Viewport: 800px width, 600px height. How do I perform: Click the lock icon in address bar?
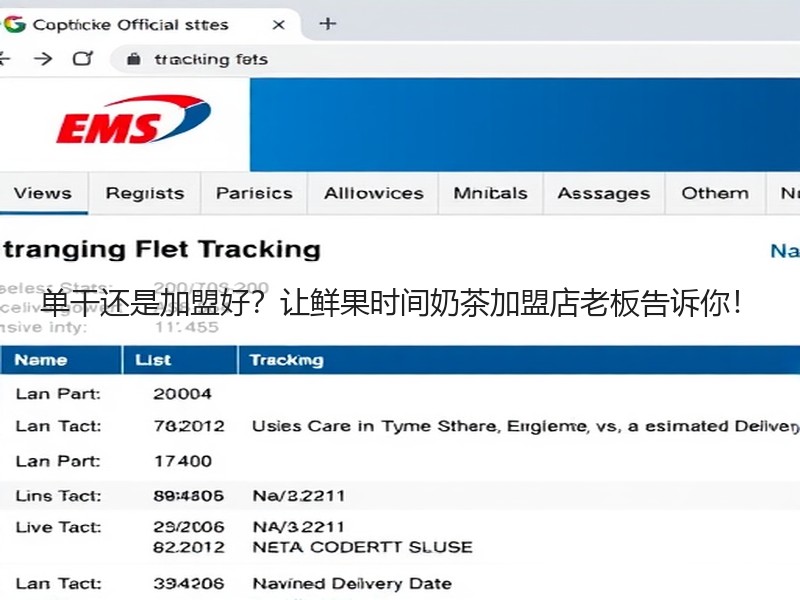point(134,59)
